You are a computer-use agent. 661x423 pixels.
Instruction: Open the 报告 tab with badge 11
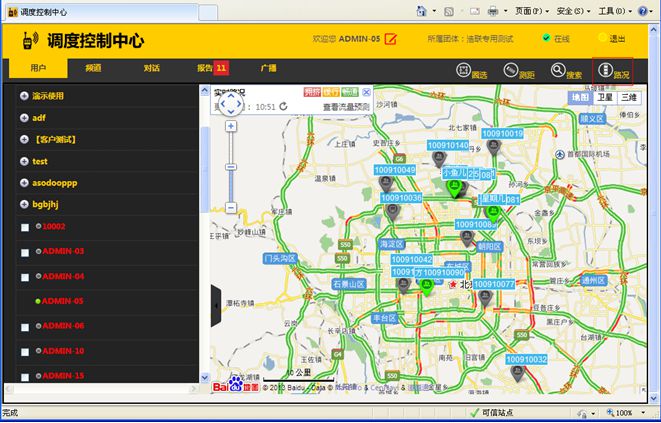[213, 68]
